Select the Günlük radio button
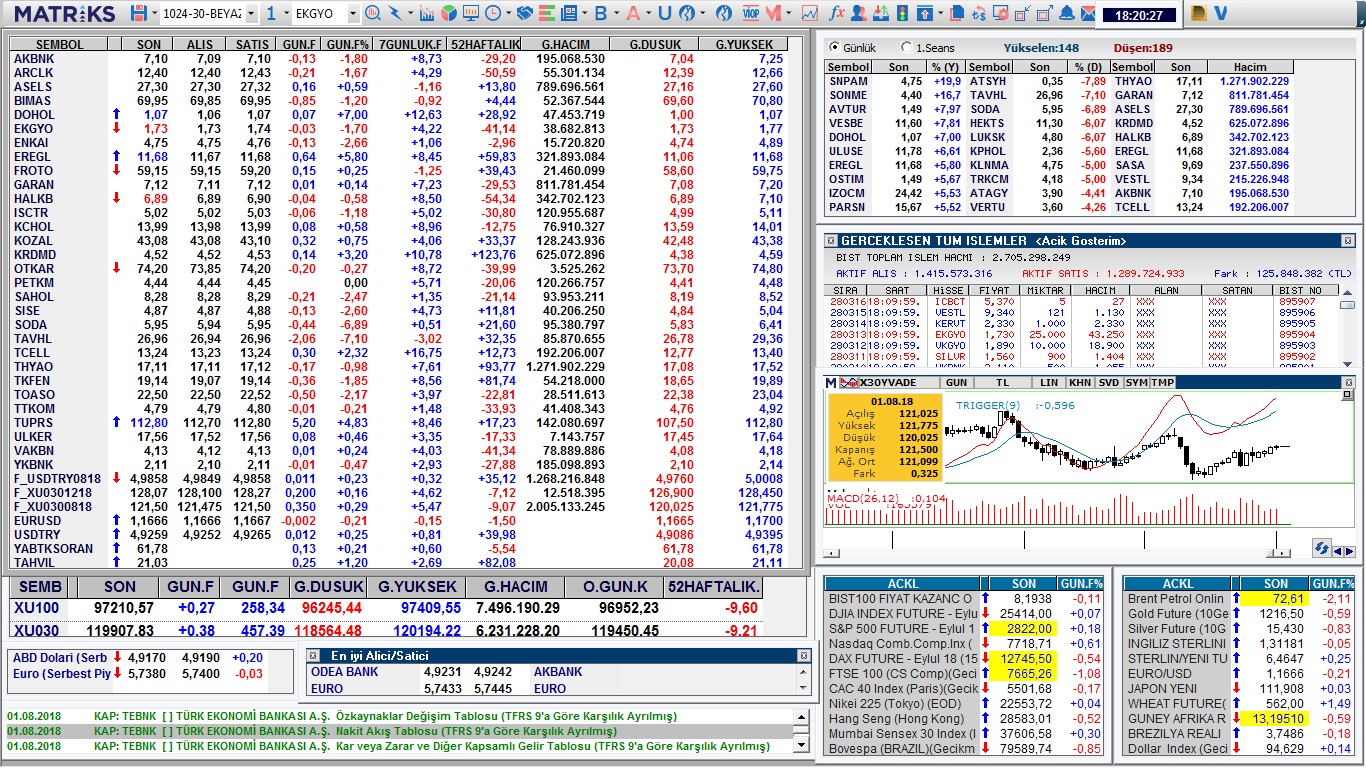 click(834, 47)
